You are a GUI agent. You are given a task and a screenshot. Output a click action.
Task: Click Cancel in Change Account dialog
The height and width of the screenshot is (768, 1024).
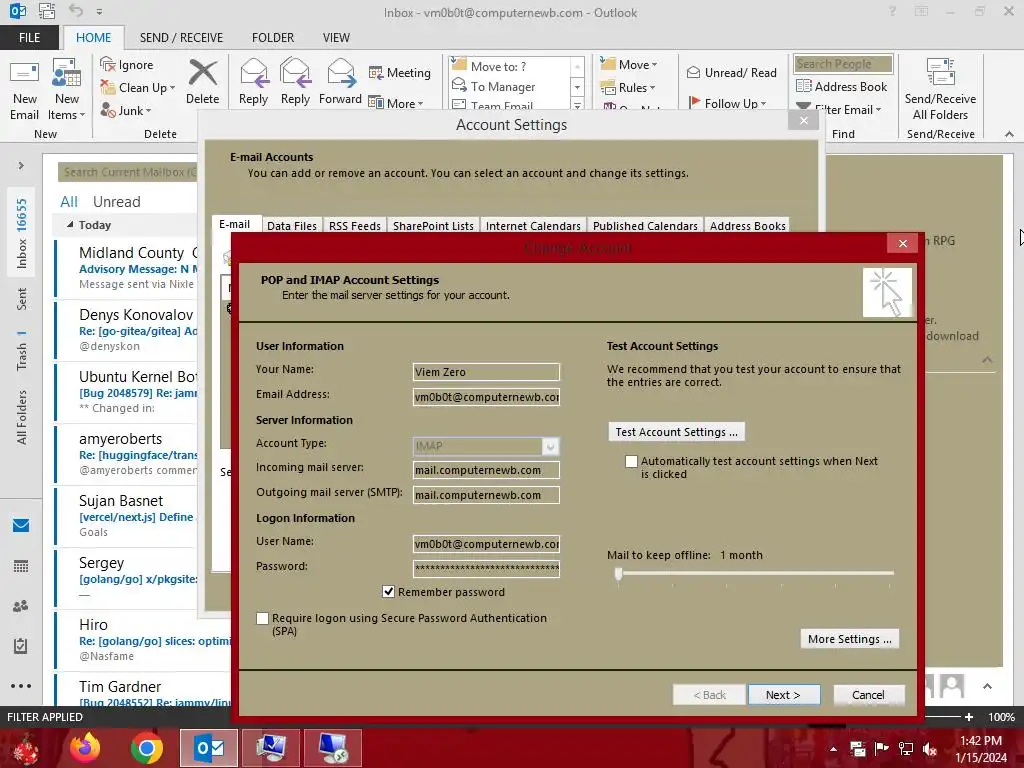869,695
